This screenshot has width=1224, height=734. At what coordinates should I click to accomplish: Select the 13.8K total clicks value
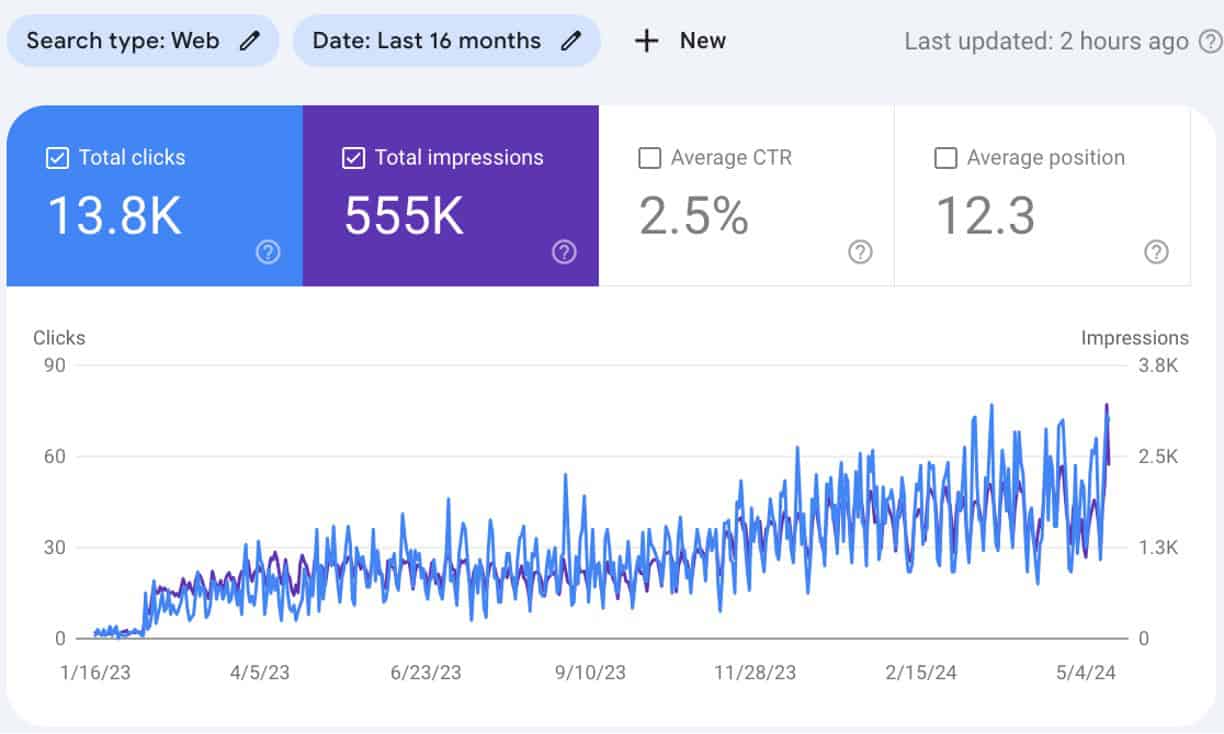(114, 216)
